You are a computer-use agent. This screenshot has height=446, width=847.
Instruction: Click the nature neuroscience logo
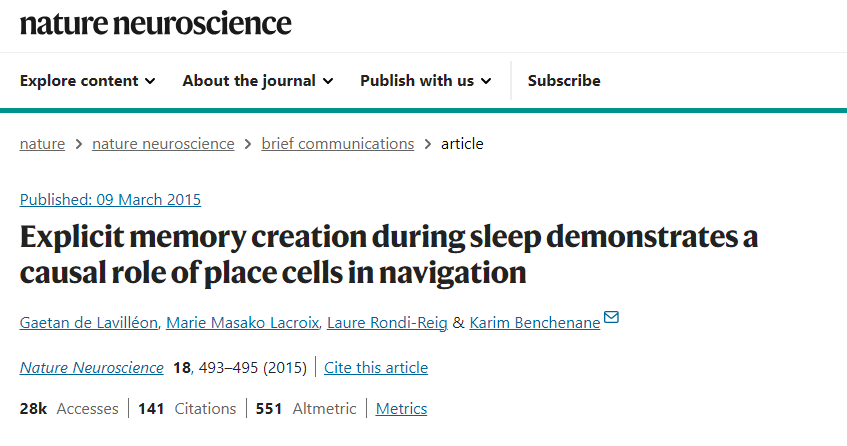[156, 22]
